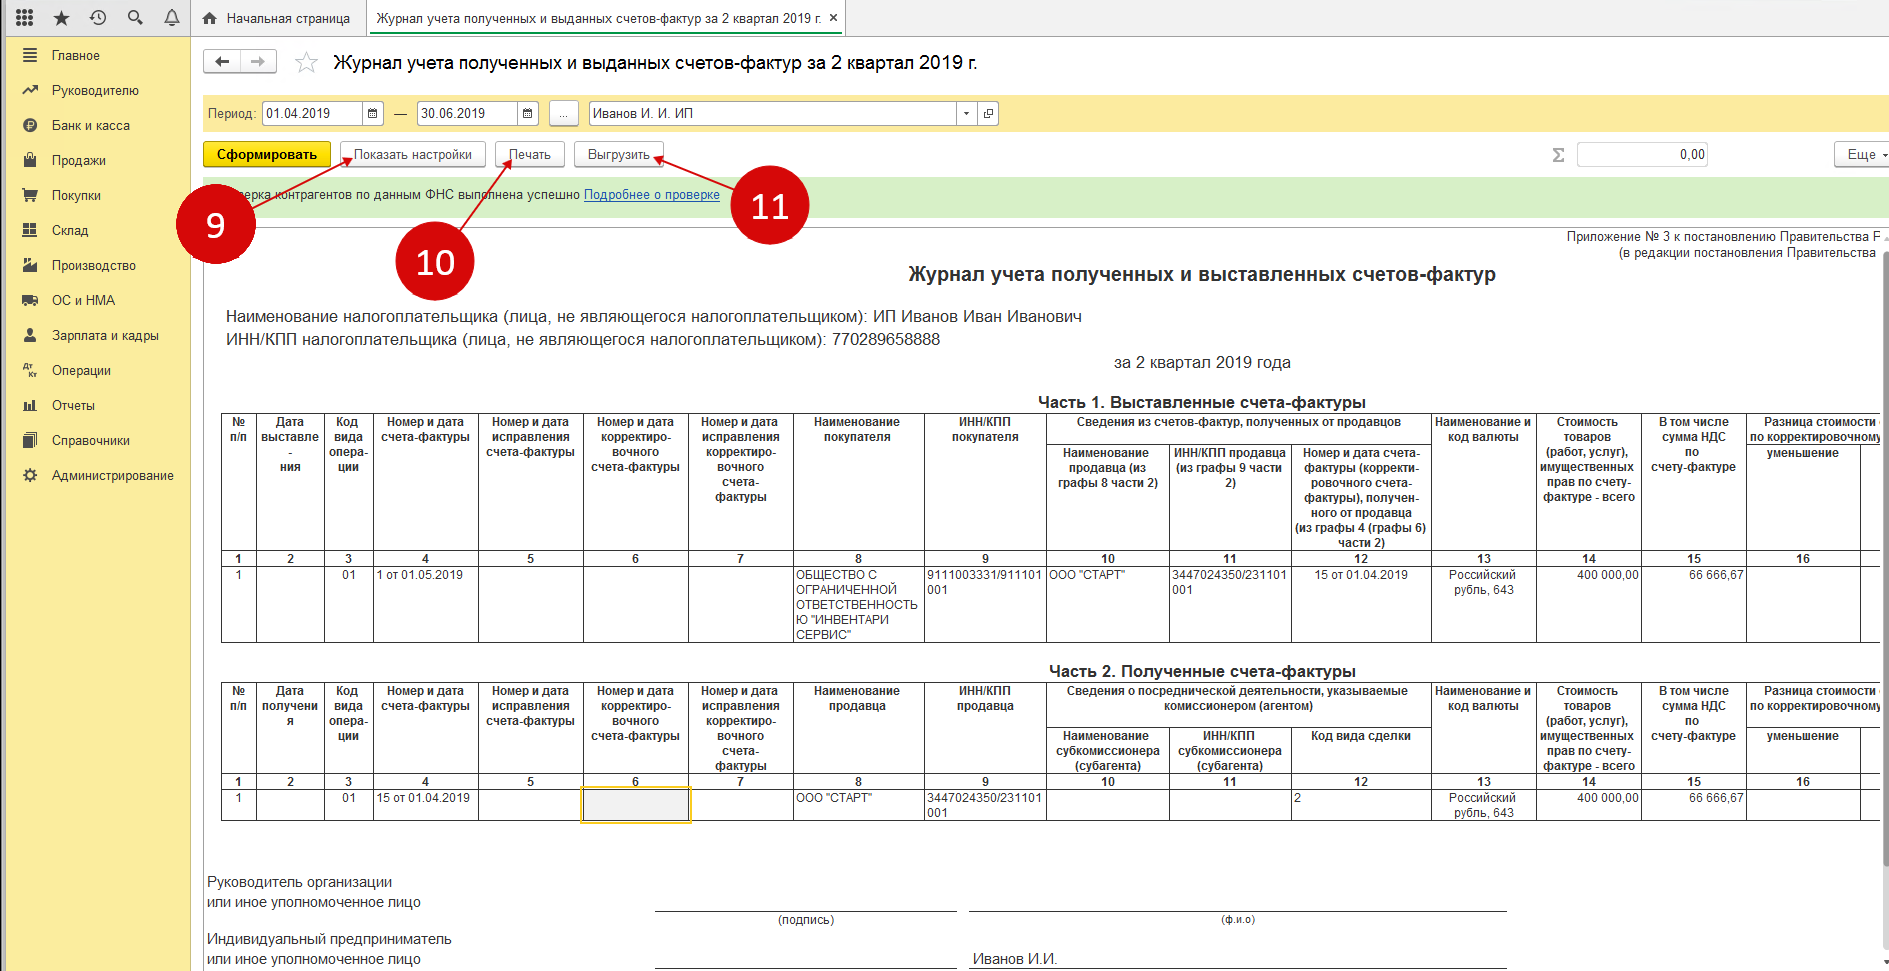This screenshot has height=971, width=1889.
Task: Click the Печать button
Action: tap(530, 155)
